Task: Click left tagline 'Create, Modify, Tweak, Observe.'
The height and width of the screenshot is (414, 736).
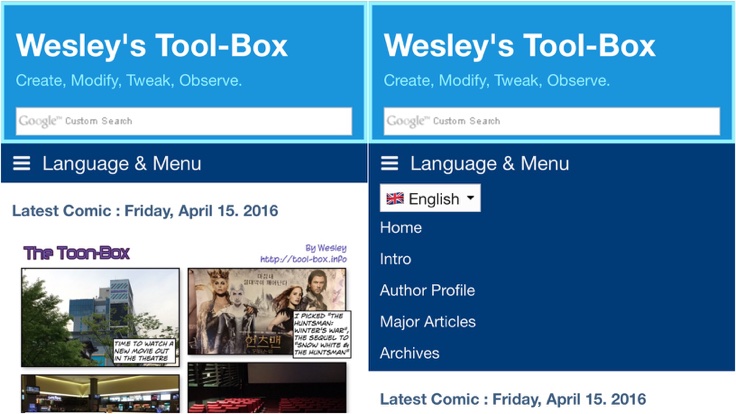Action: [x=129, y=81]
